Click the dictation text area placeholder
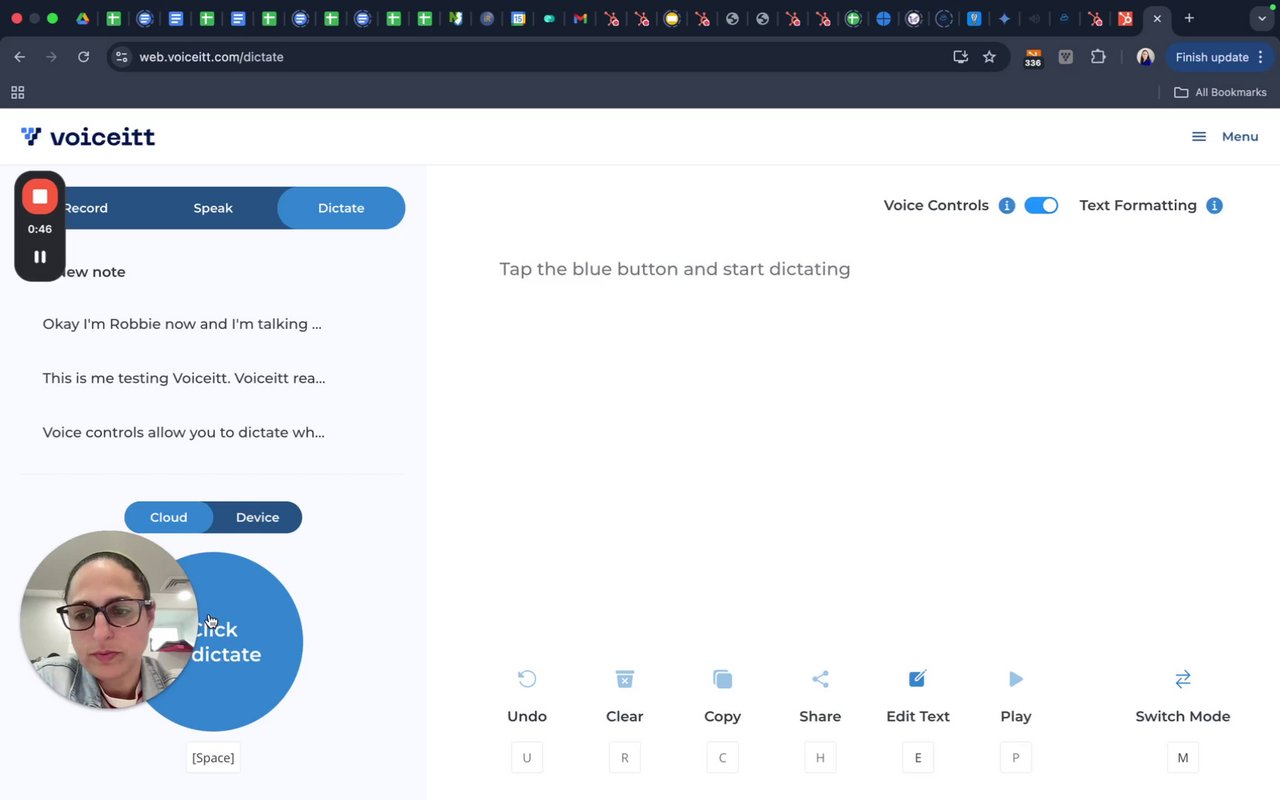1280x800 pixels. [x=675, y=269]
